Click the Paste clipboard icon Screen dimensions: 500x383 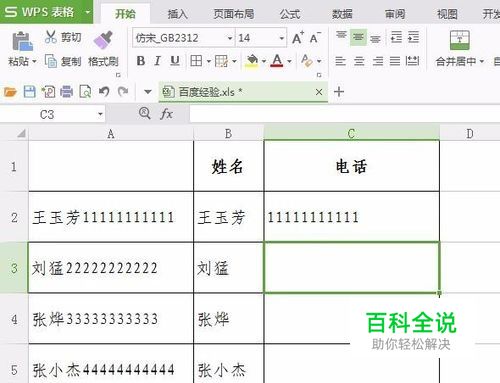pos(22,41)
